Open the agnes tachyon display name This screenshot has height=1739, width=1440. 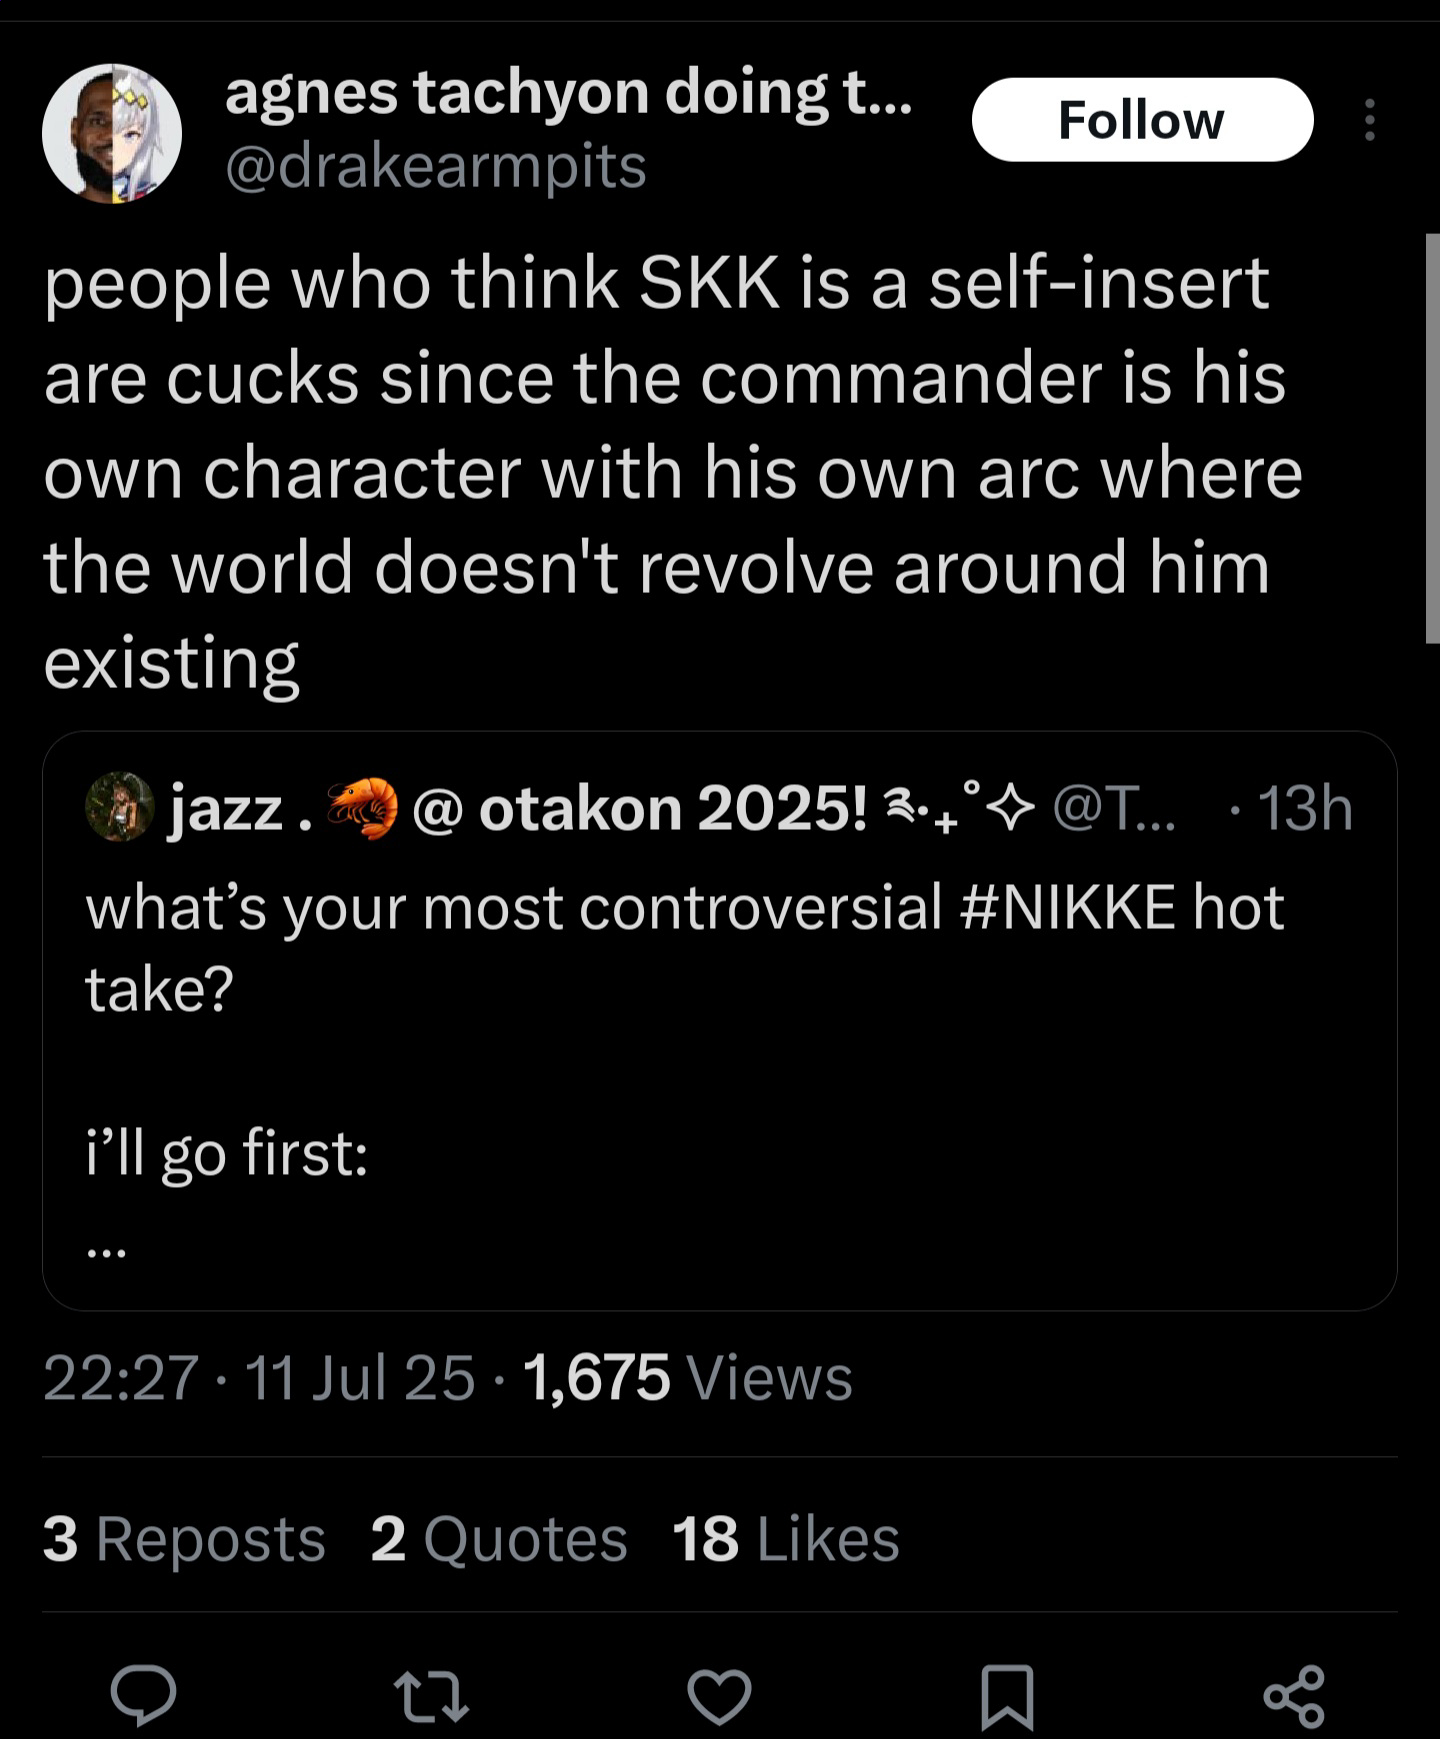tap(568, 93)
